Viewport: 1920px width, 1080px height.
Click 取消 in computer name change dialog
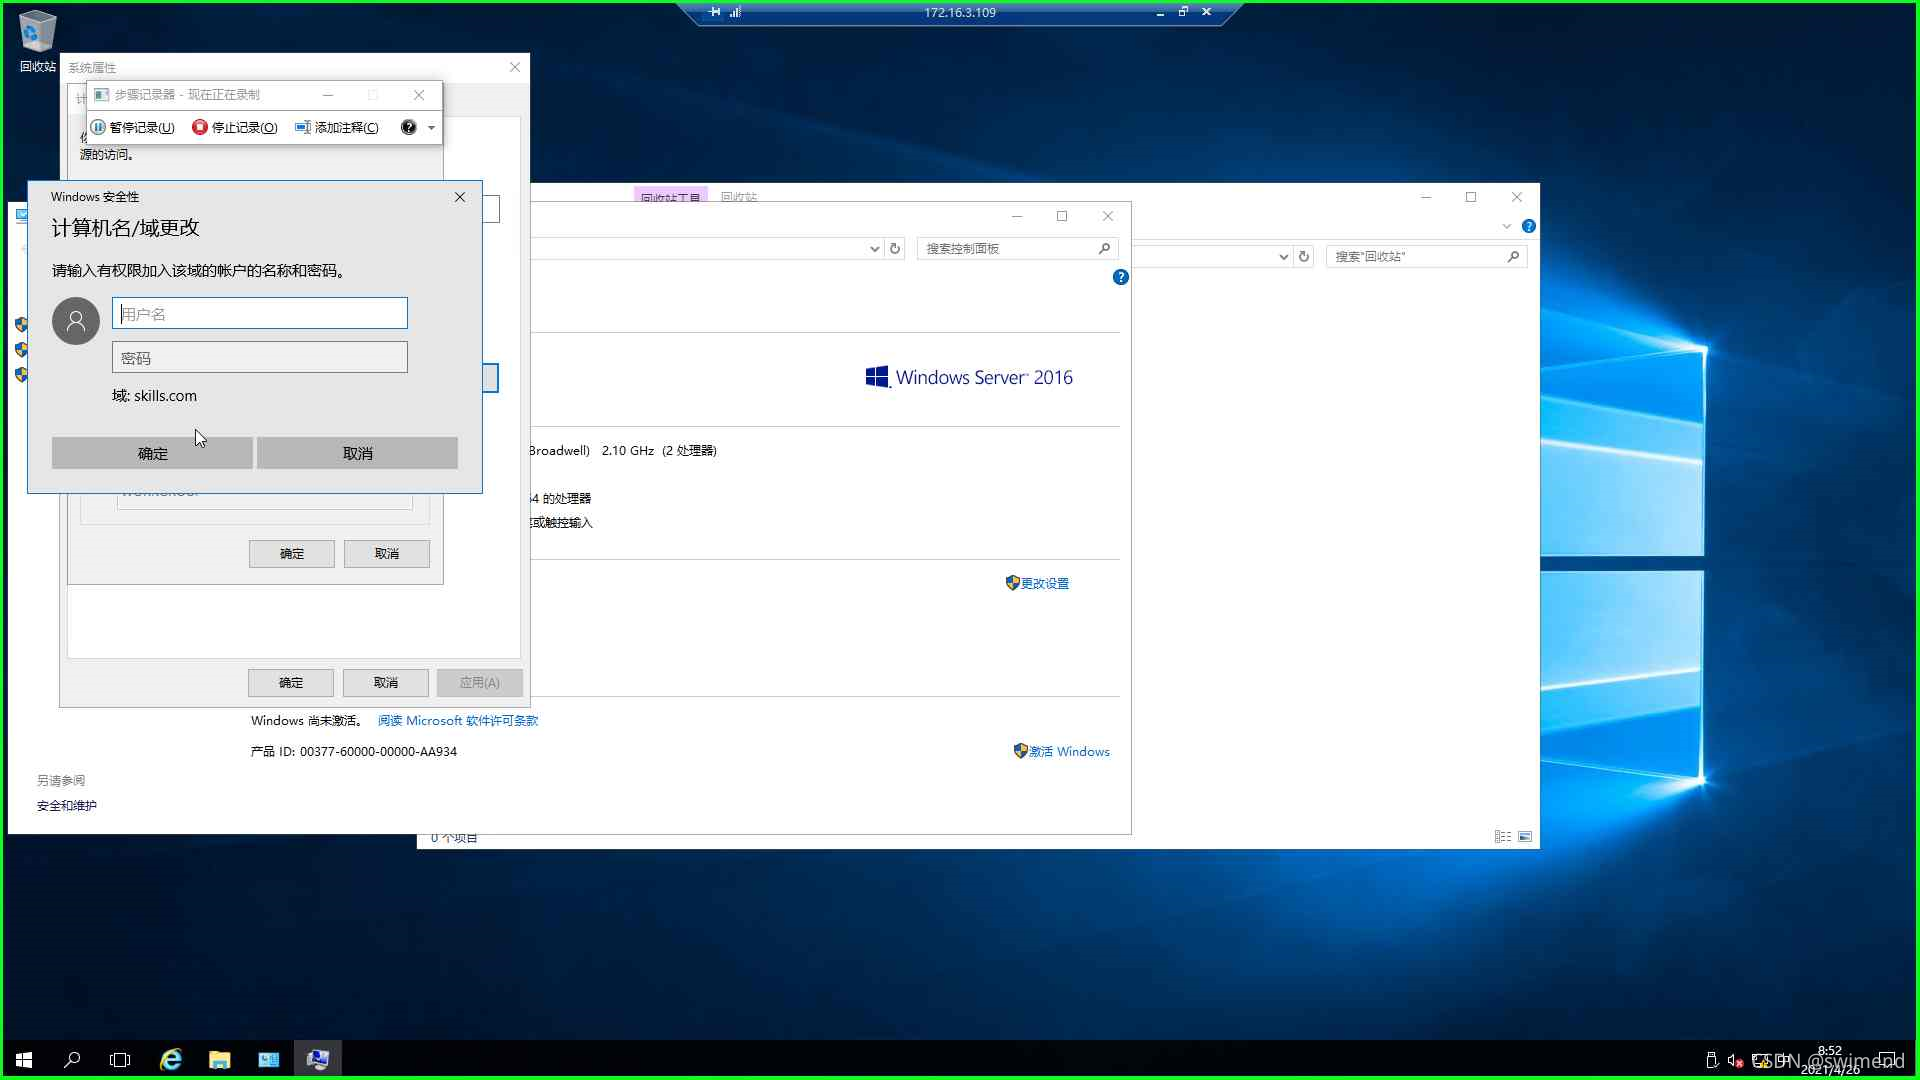pyautogui.click(x=387, y=554)
